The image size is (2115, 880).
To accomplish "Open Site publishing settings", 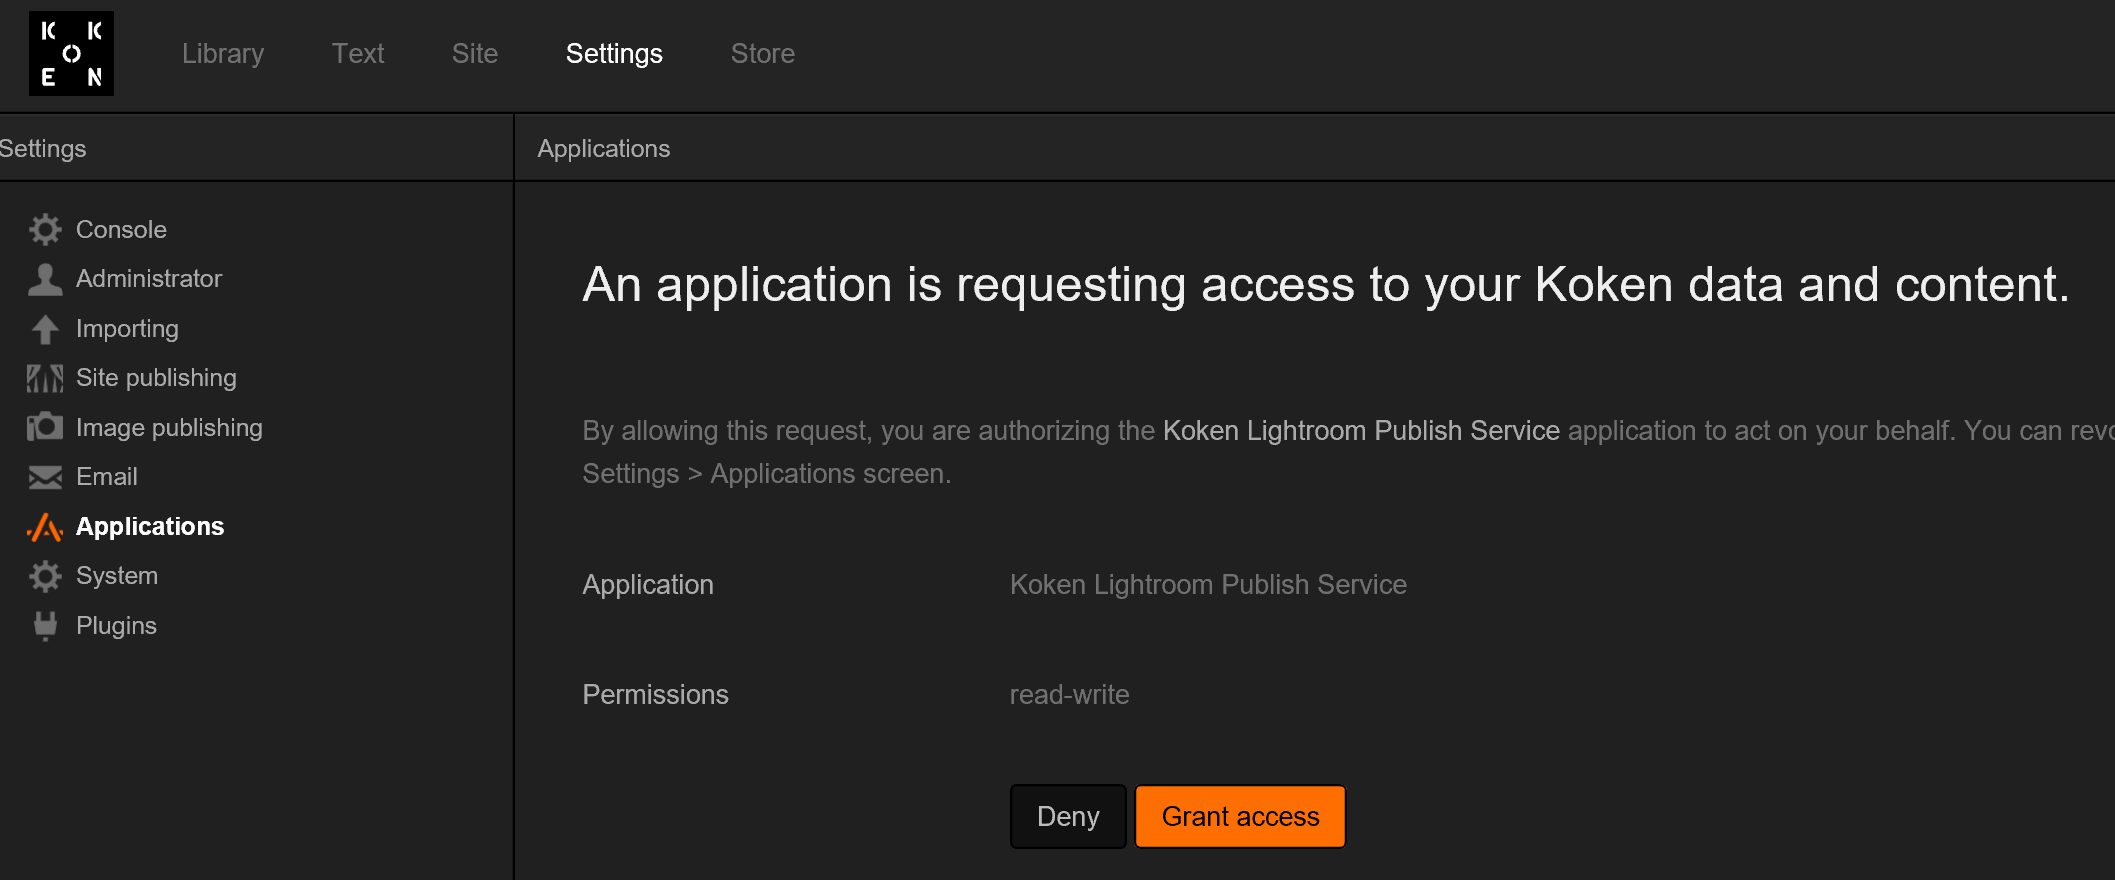I will point(156,378).
